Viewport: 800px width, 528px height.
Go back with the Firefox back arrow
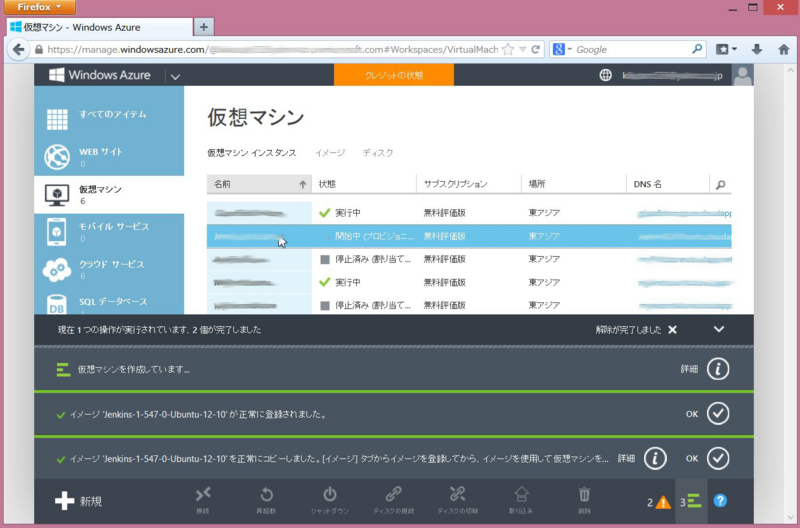coord(18,49)
